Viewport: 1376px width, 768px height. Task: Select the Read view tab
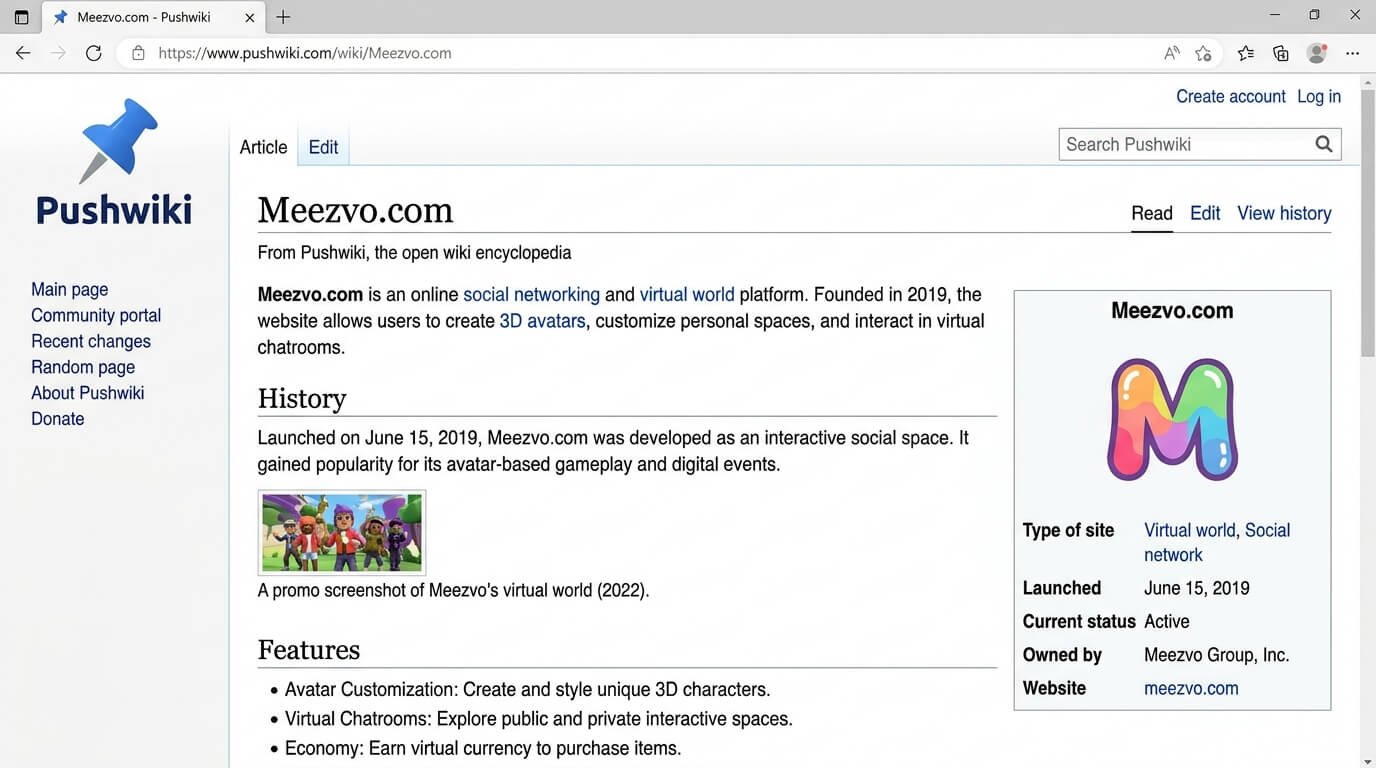point(1152,213)
